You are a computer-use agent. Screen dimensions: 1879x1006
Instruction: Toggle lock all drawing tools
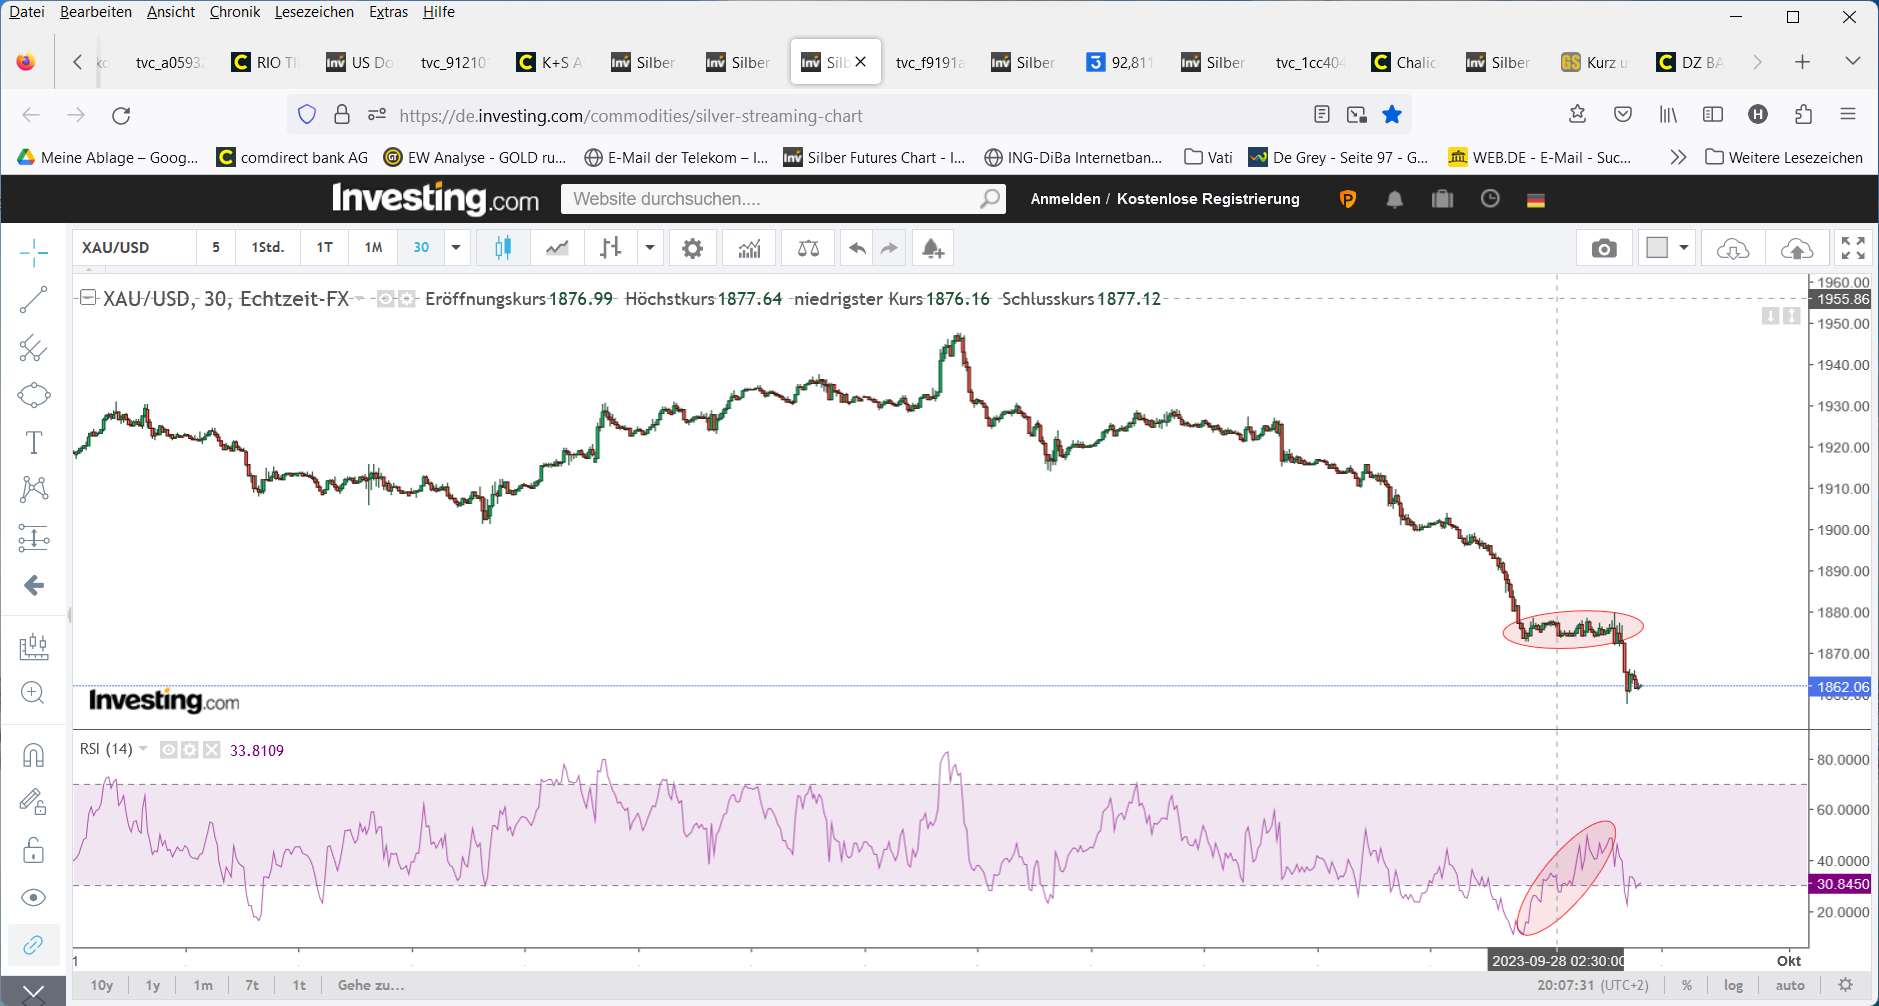[x=33, y=850]
